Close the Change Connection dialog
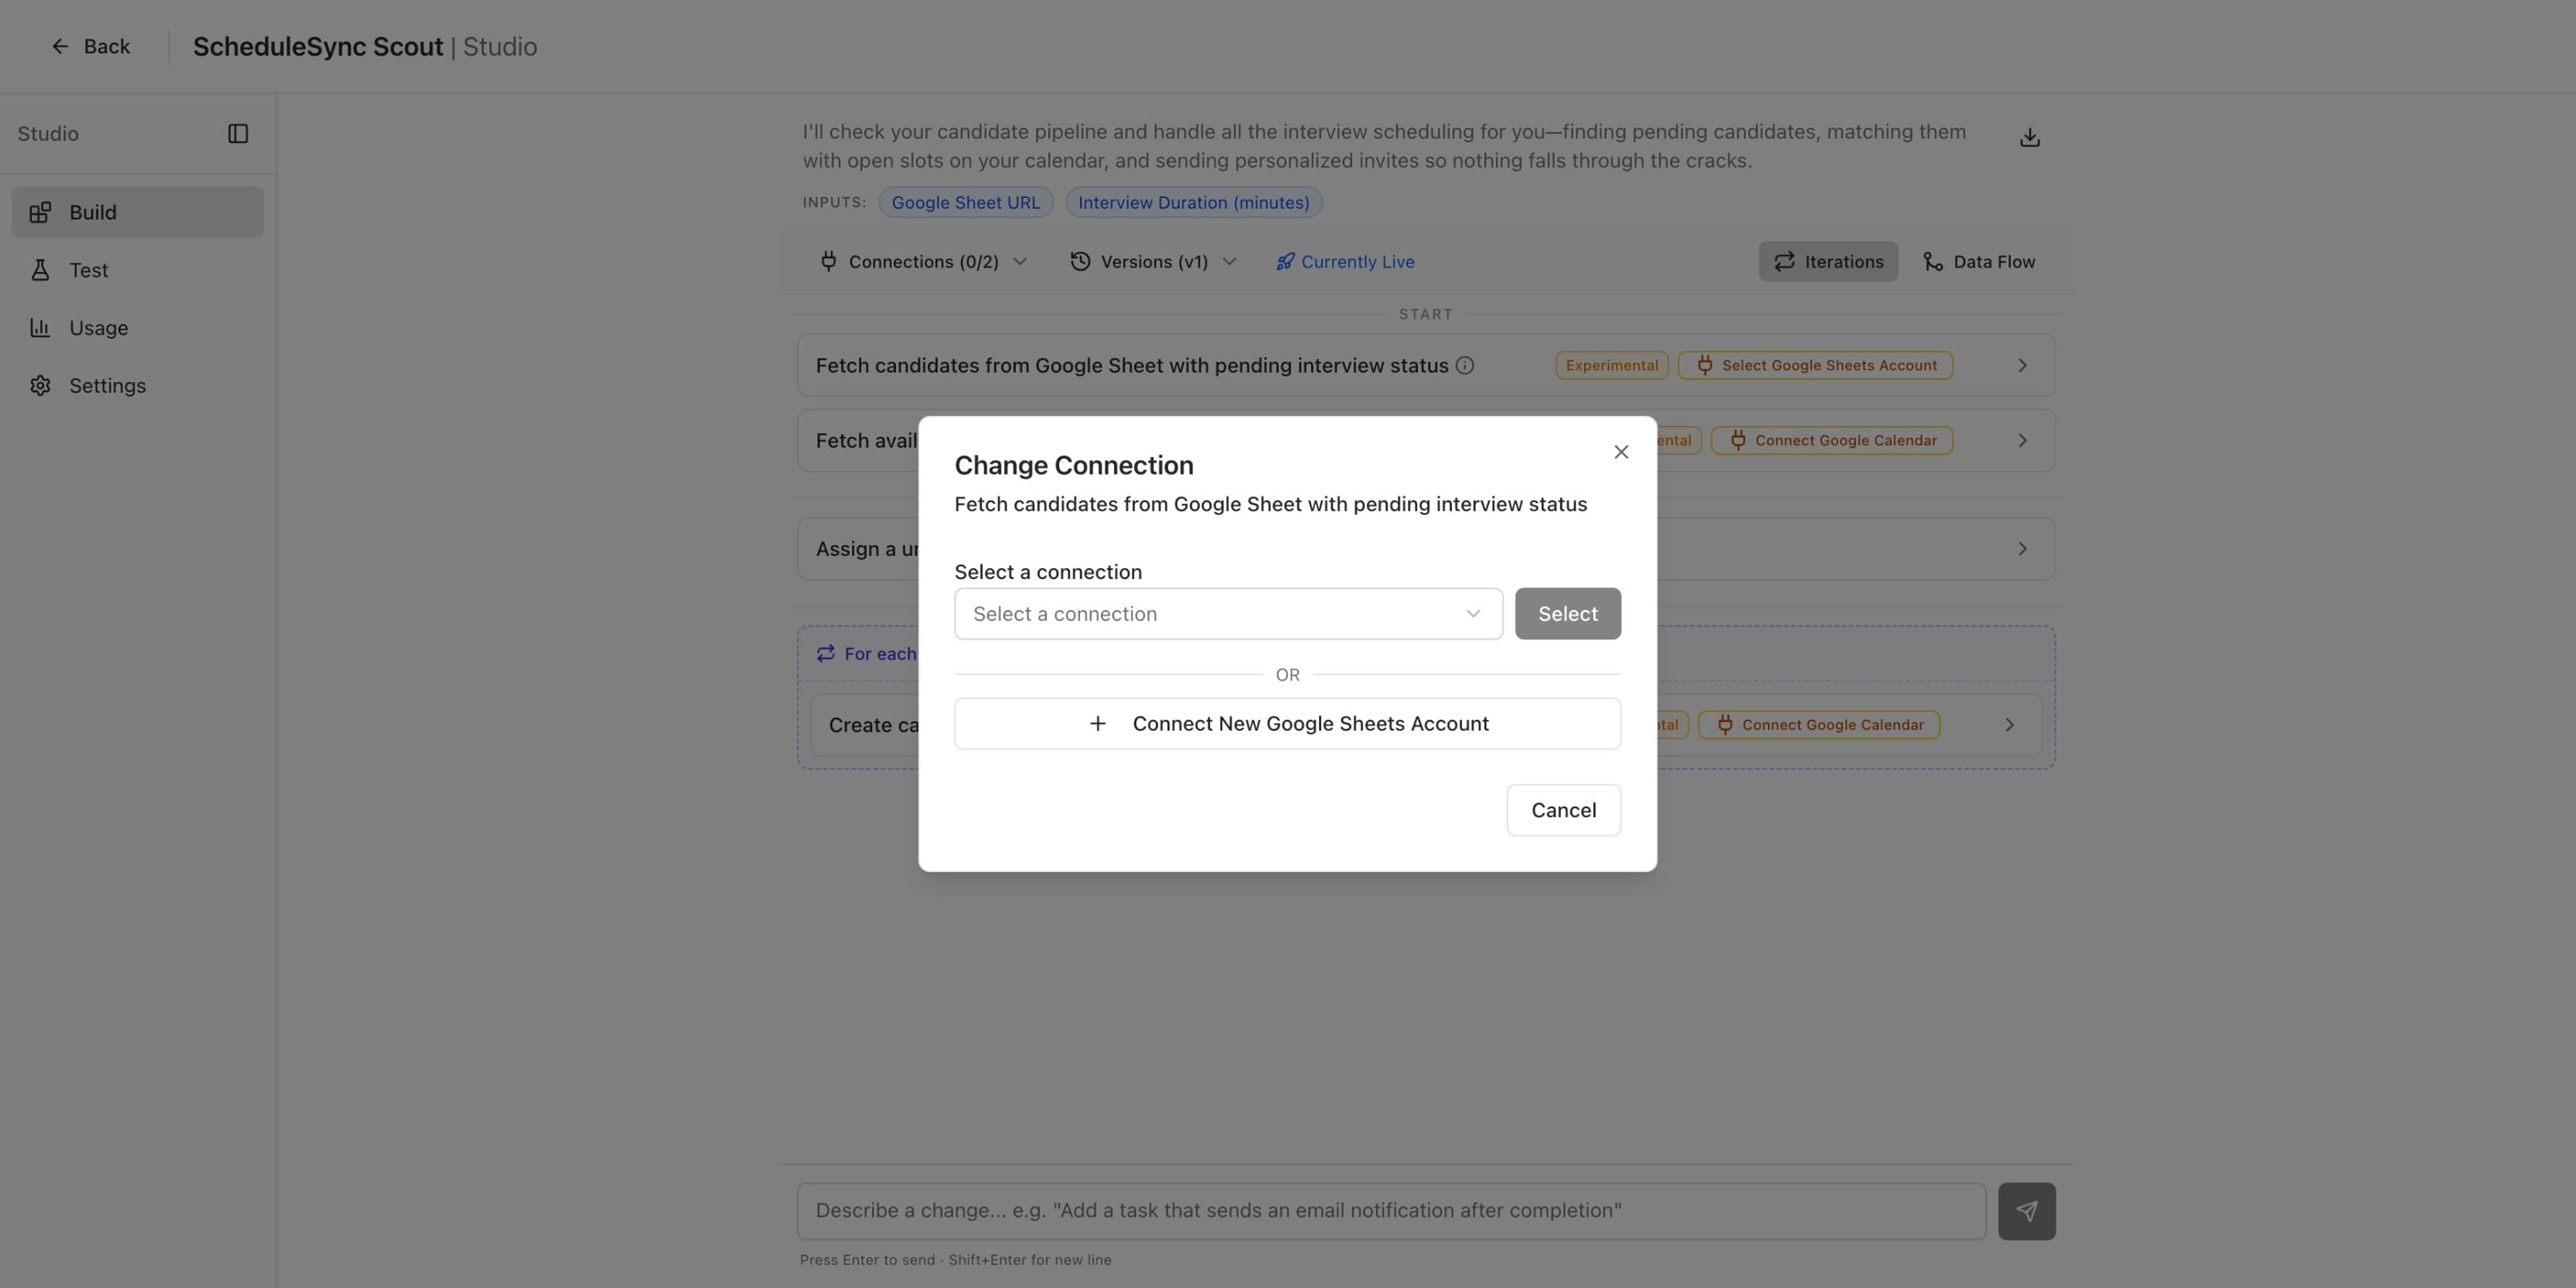This screenshot has height=1288, width=2576. [1621, 451]
